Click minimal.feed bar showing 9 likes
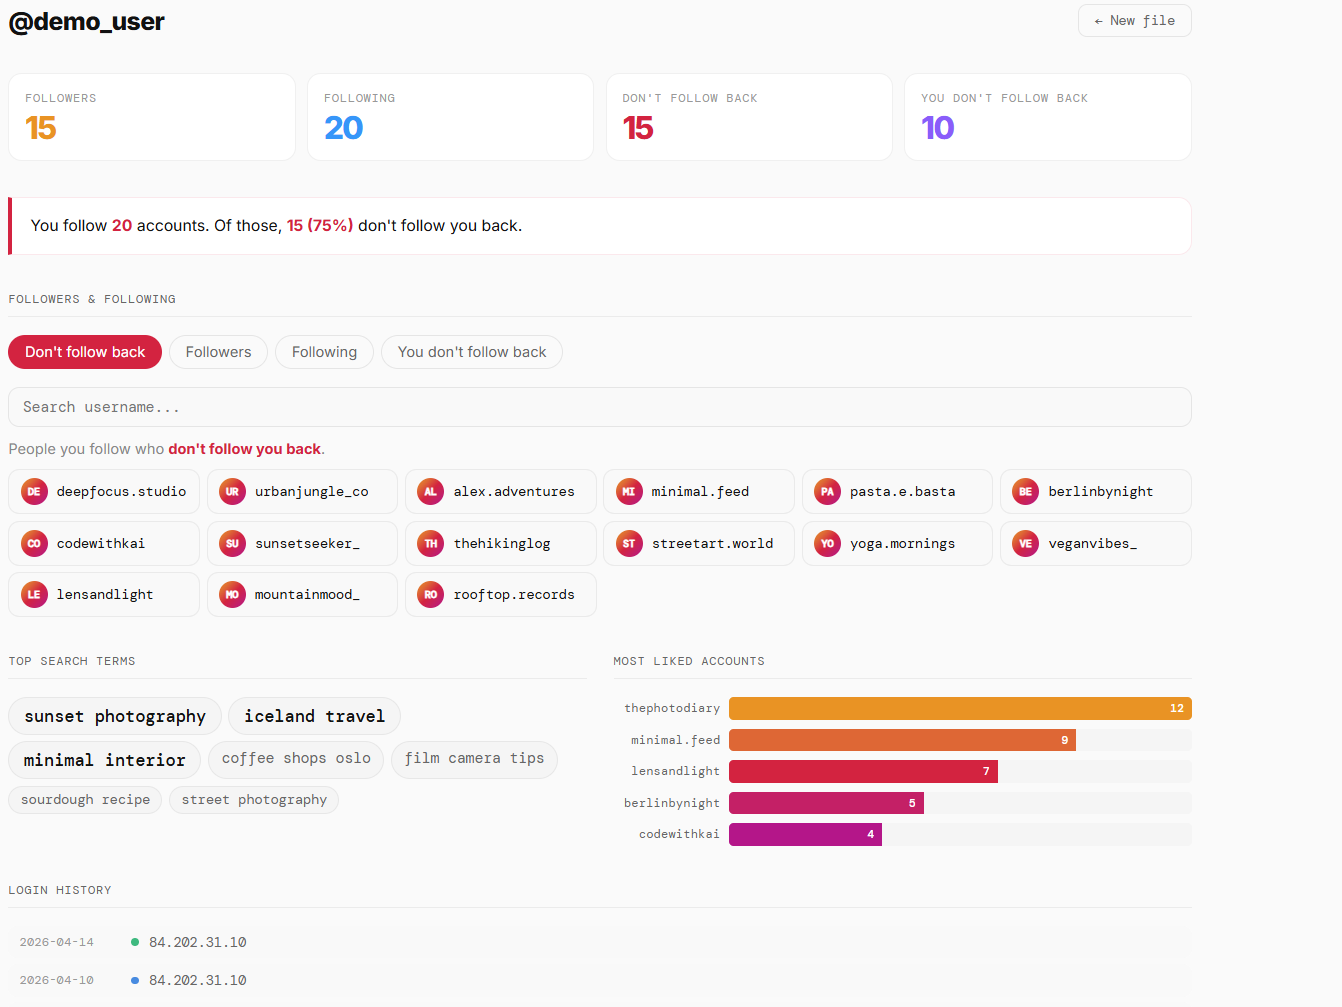Screen dimensions: 1342x1007 (x=902, y=740)
